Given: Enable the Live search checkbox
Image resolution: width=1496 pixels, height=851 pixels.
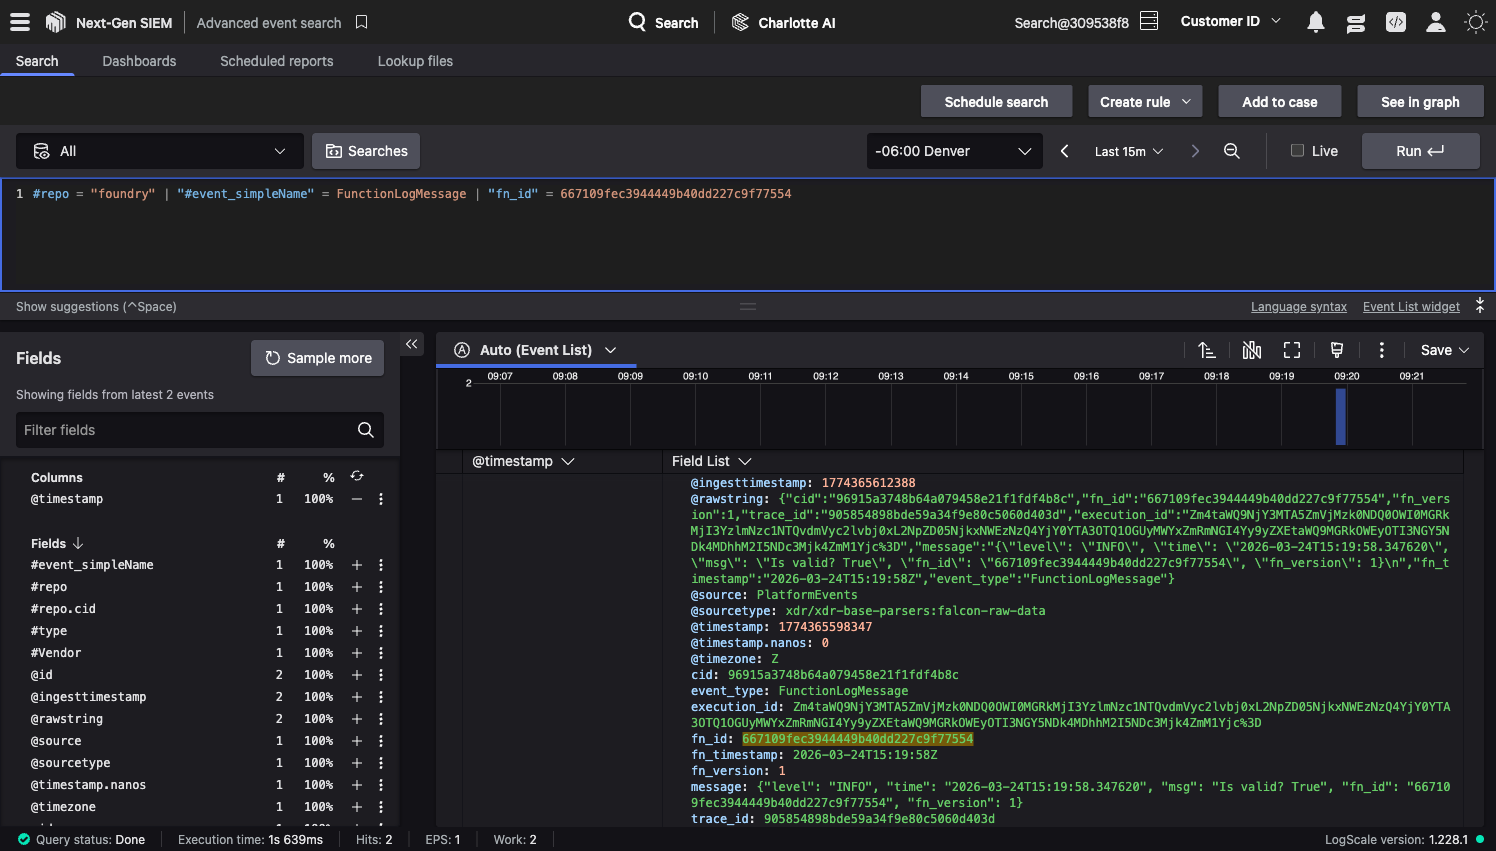Looking at the screenshot, I should click(x=1297, y=151).
